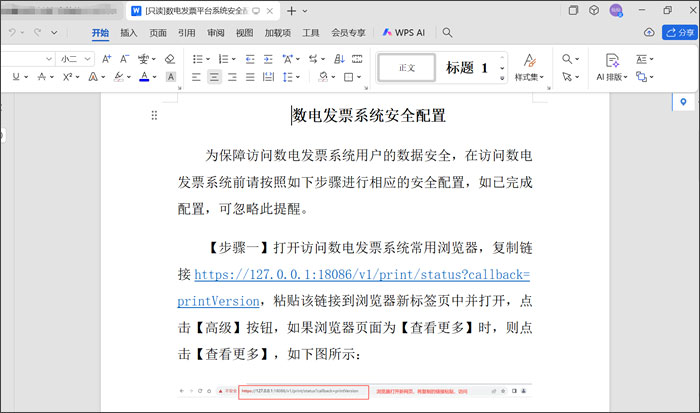Open the 127.0.0.1:18086 hyperlink in document
This screenshot has height=413, width=700.
point(361,274)
